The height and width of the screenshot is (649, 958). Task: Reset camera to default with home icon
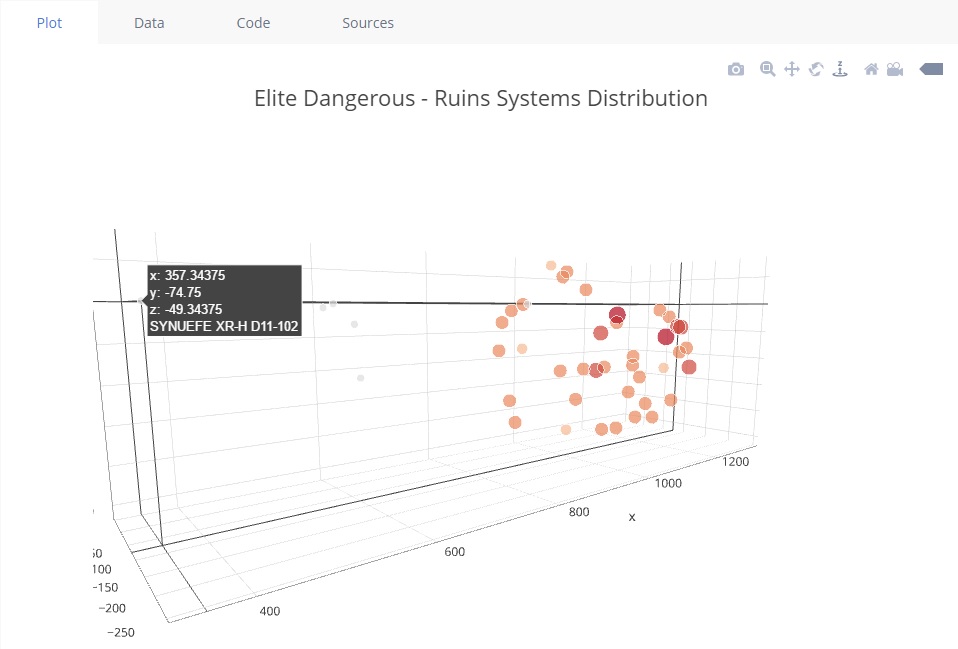[871, 69]
